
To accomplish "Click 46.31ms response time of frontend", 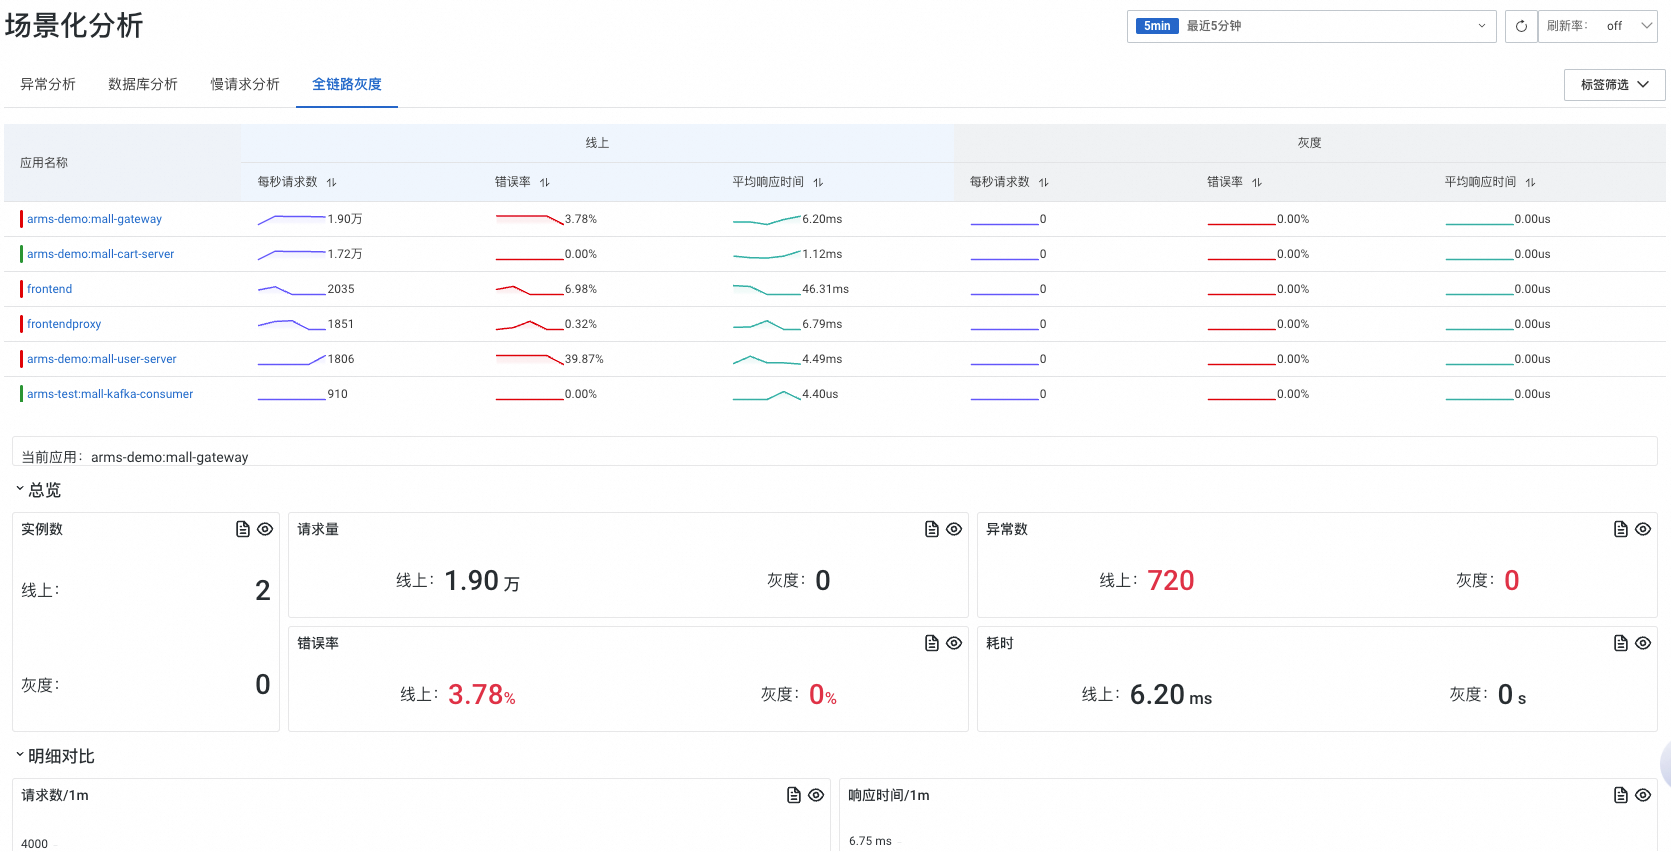I will tap(825, 289).
